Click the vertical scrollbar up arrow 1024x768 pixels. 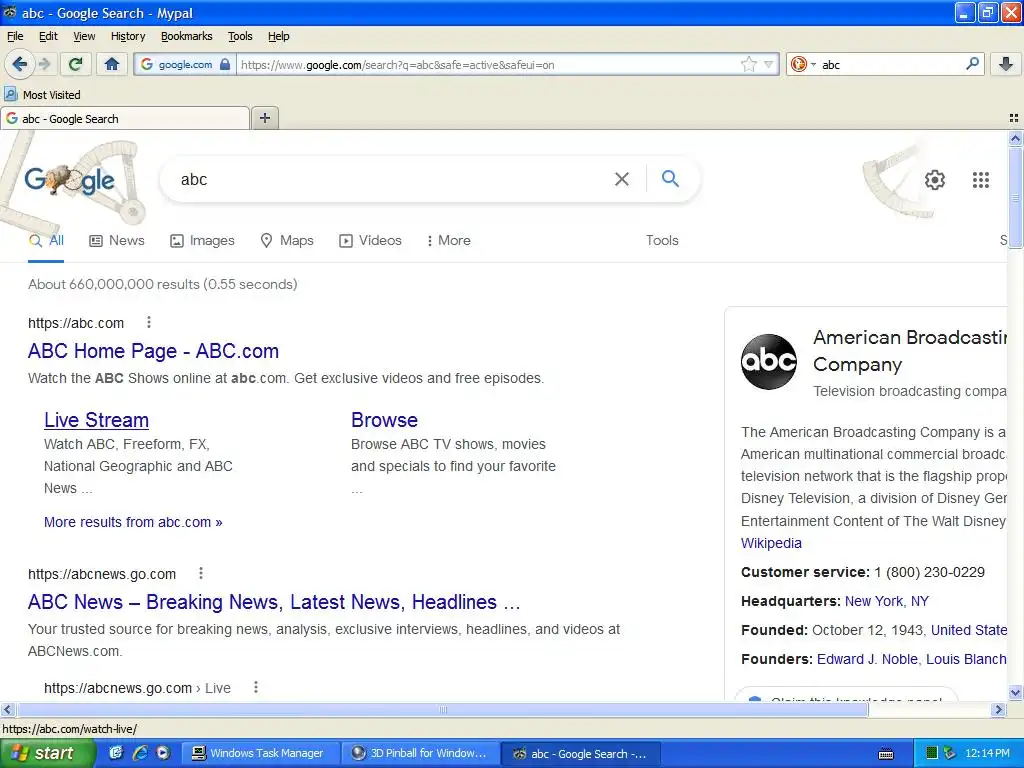1015,138
